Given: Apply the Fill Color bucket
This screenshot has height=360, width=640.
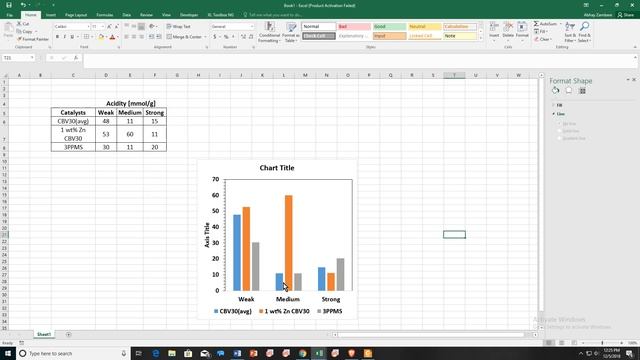Looking at the screenshot, I should point(101,37).
